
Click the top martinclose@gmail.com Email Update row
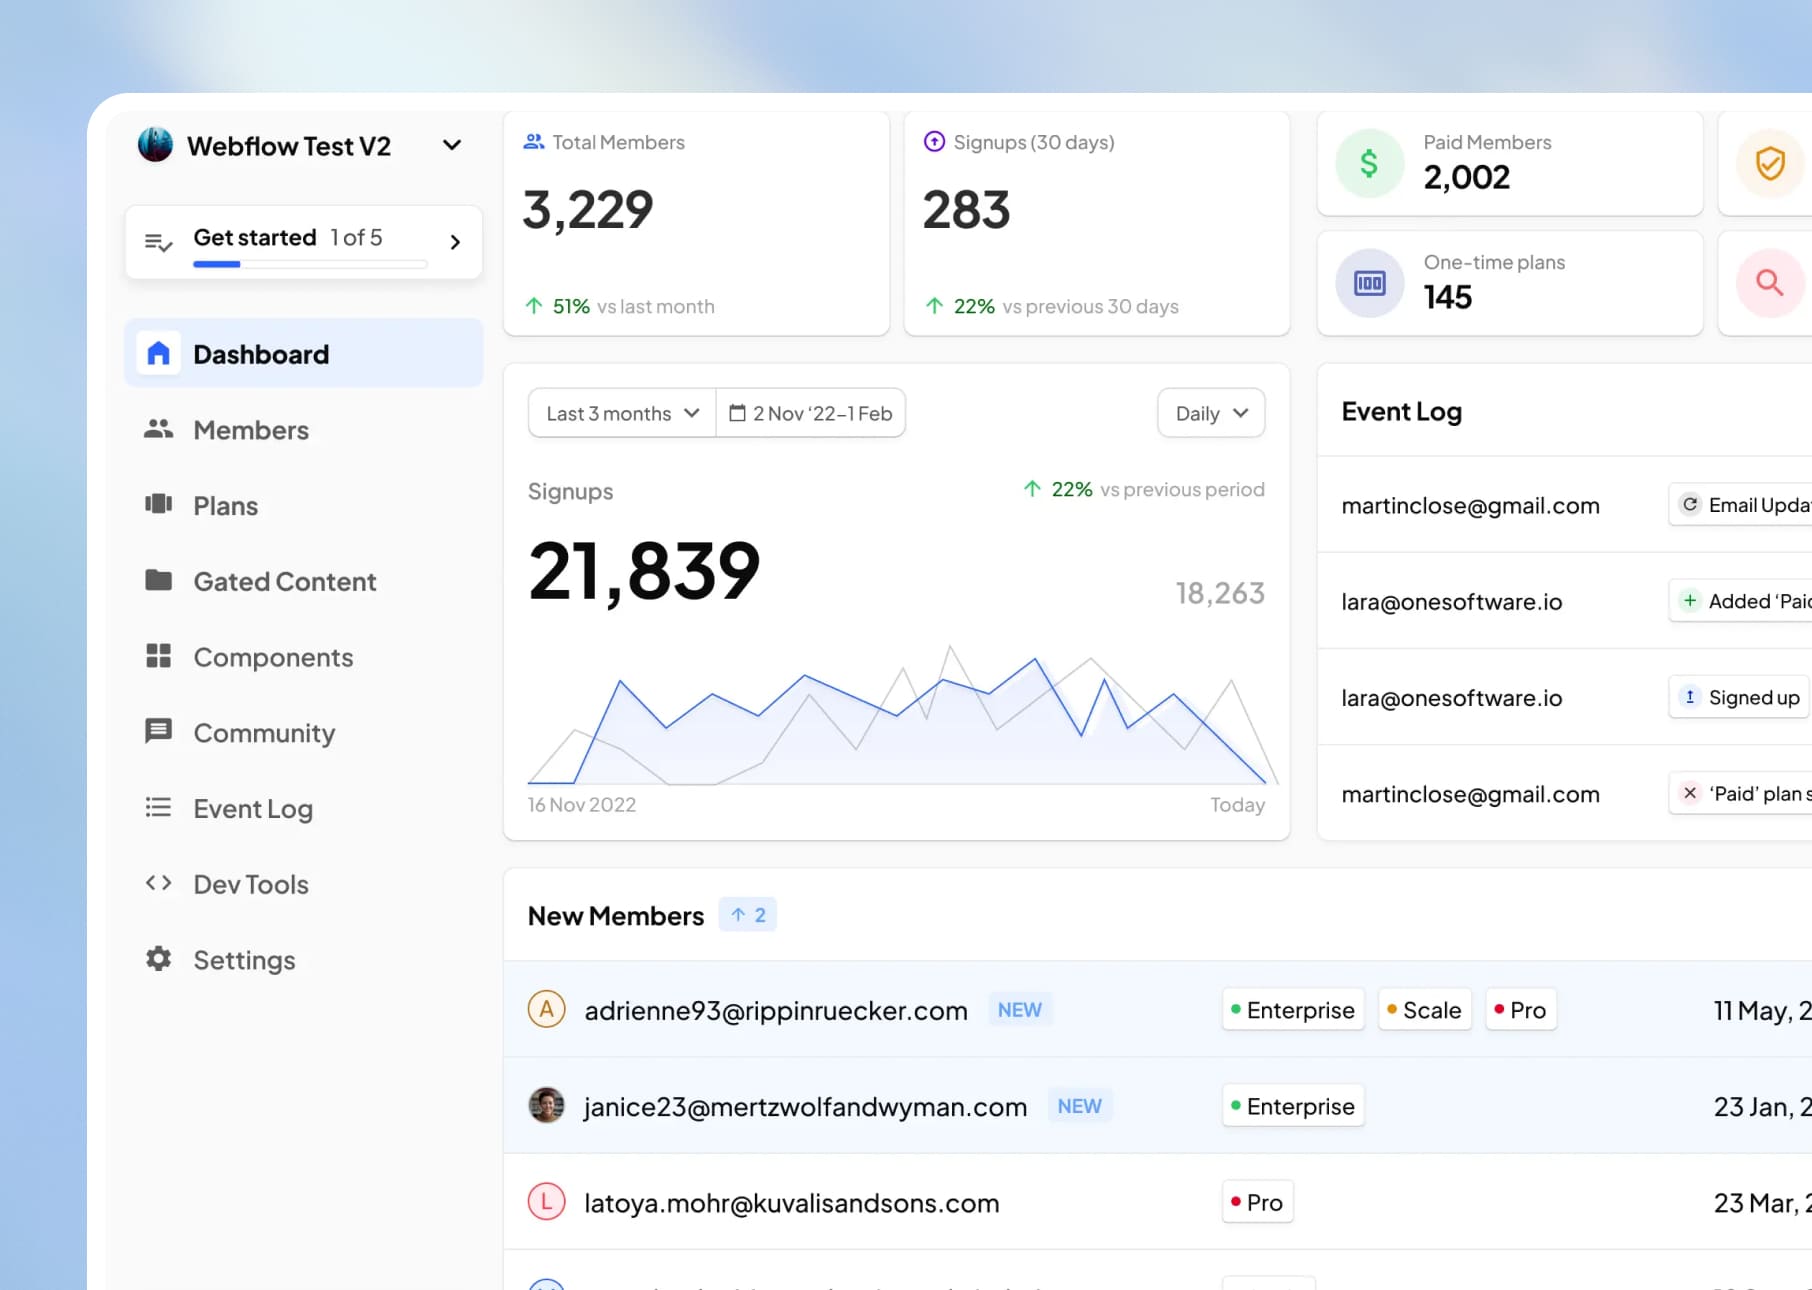point(1565,505)
